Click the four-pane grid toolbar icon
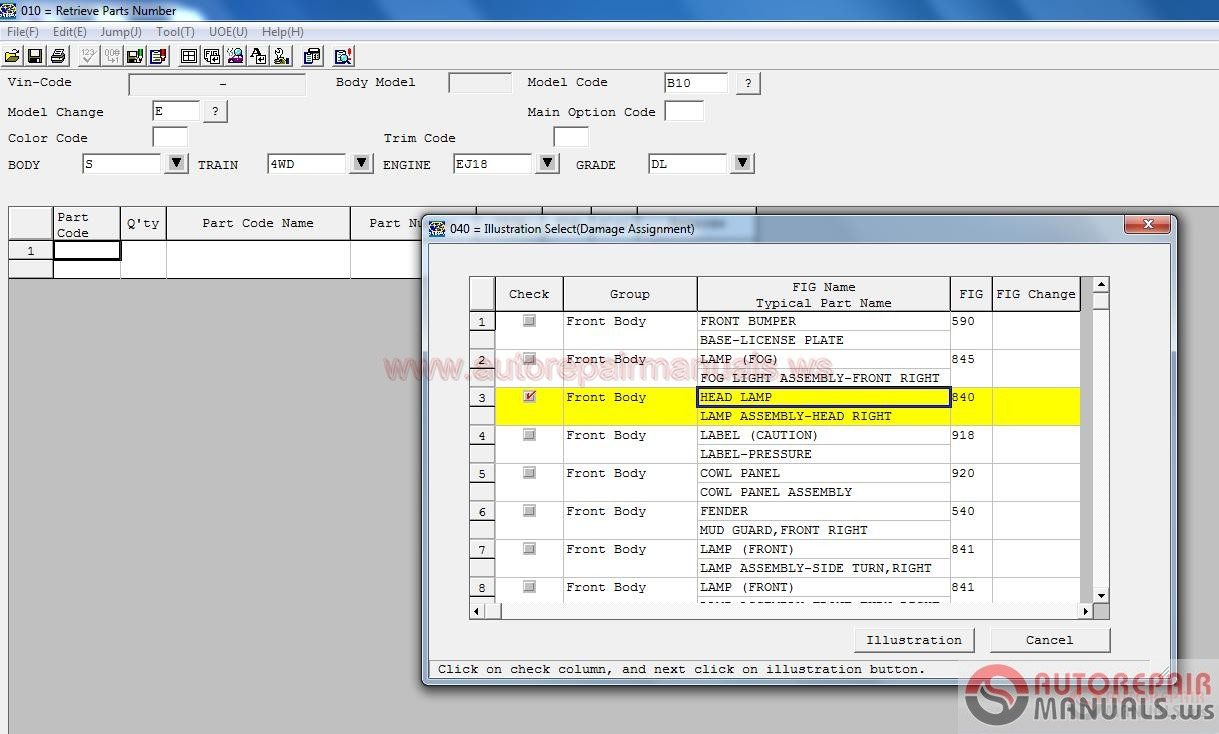 point(188,56)
